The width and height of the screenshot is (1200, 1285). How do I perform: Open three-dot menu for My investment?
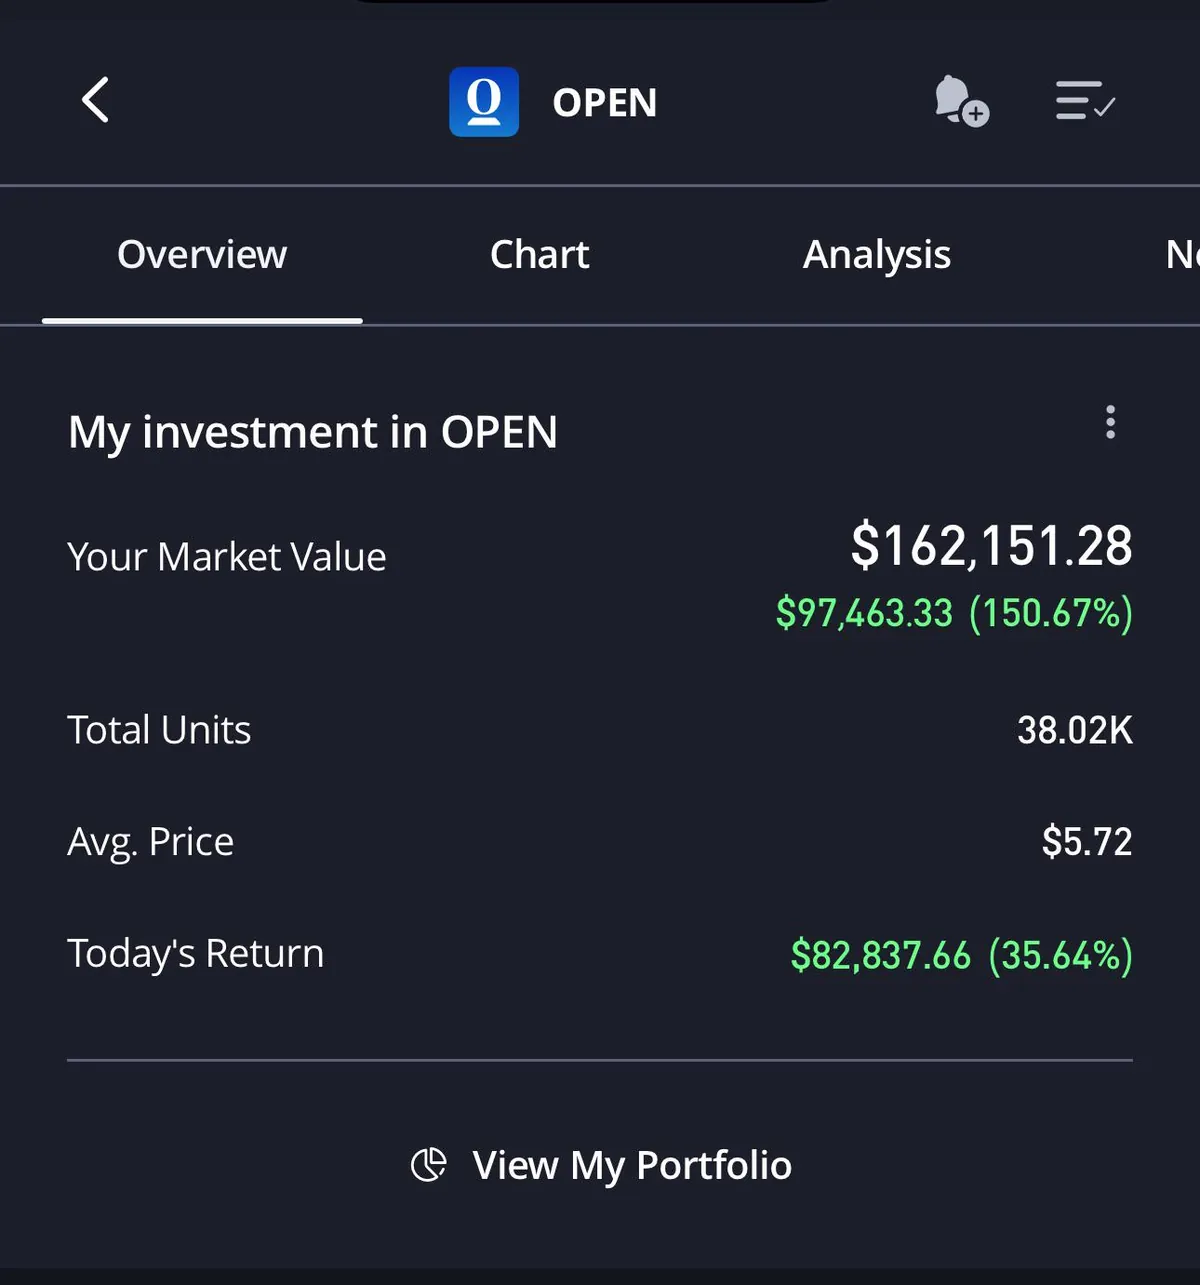click(x=1110, y=422)
